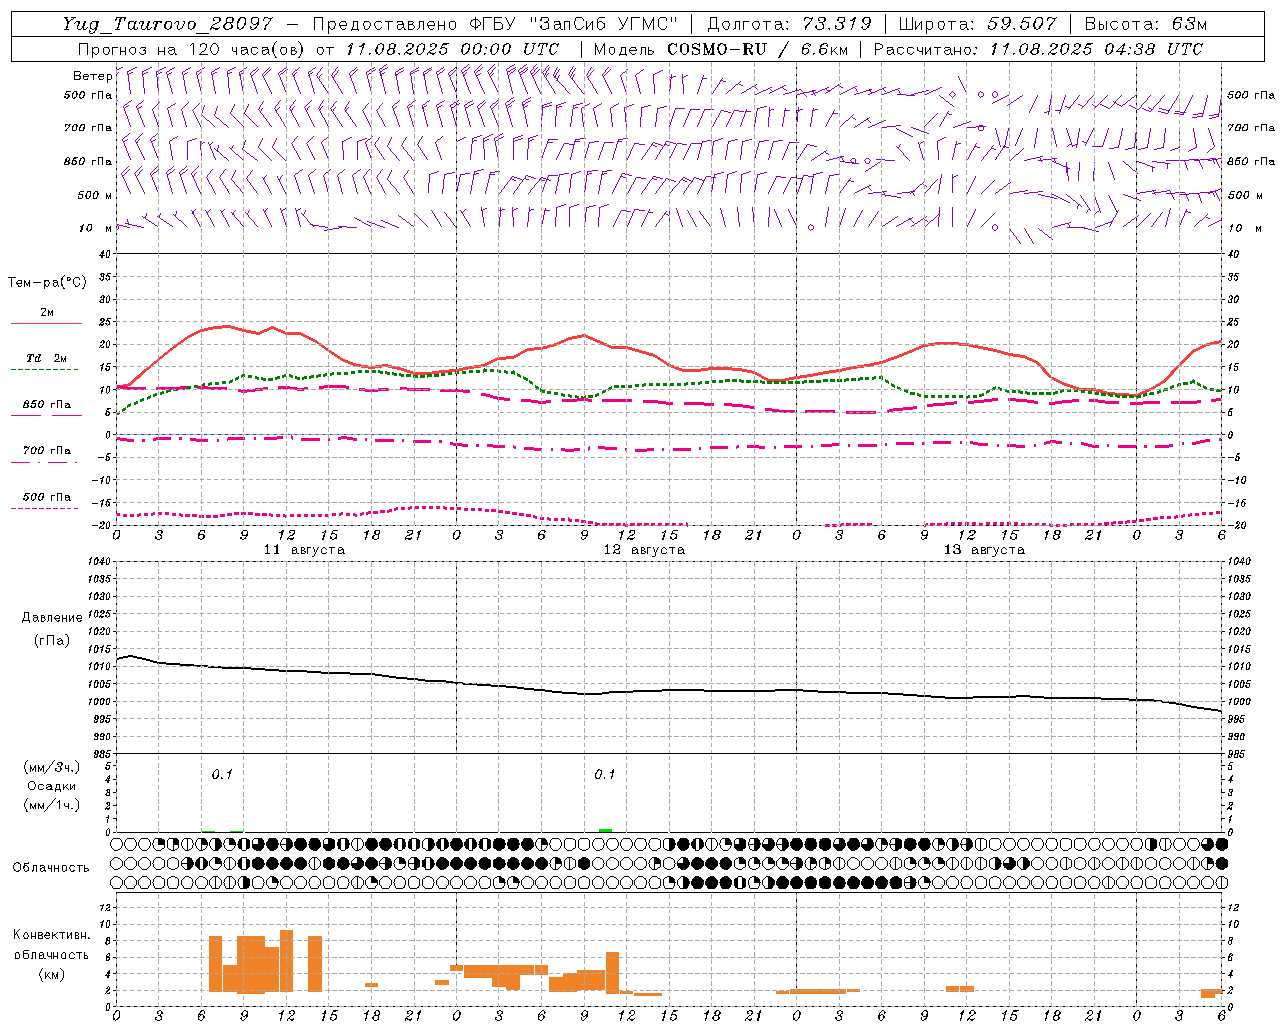
Task: Click the Модель COSMO-RU / 6.6км label
Action: (x=720, y=49)
